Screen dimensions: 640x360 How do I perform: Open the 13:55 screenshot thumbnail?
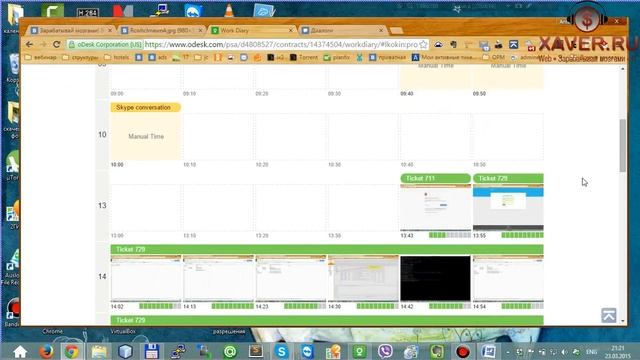coord(508,207)
